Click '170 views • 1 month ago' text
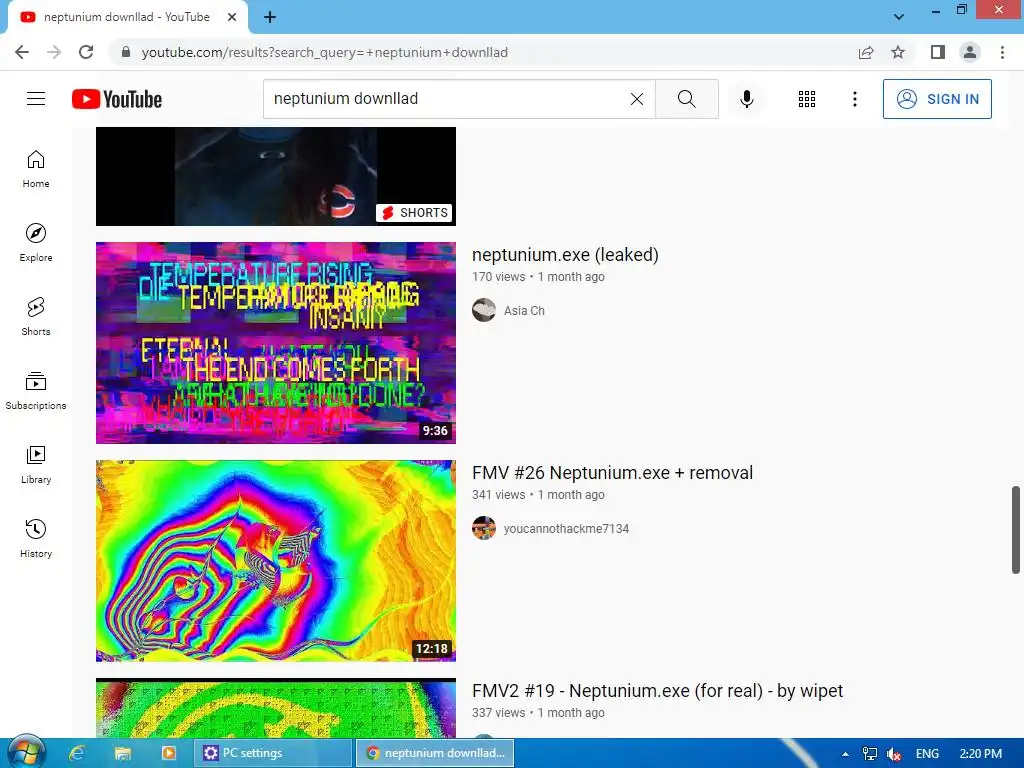The width and height of the screenshot is (1024, 768). (538, 277)
